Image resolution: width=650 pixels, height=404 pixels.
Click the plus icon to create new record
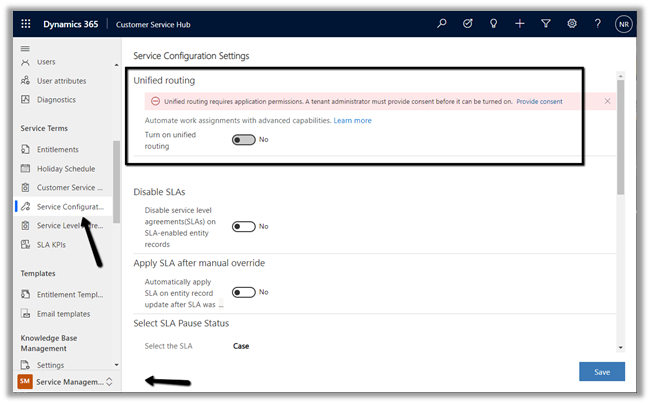[520, 23]
